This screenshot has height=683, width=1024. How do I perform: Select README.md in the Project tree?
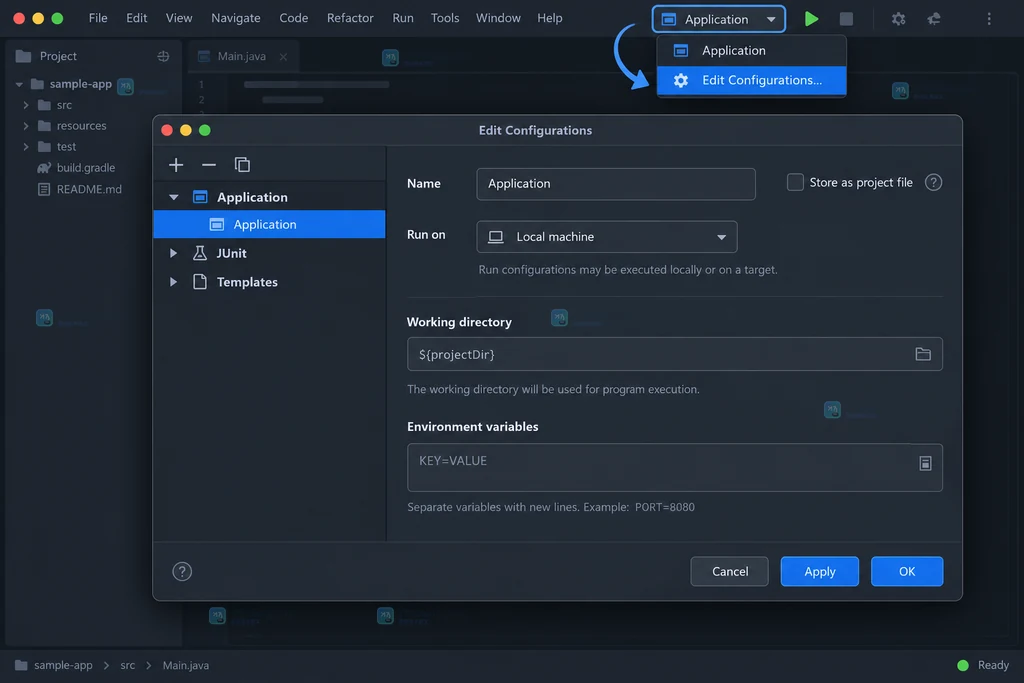89,189
